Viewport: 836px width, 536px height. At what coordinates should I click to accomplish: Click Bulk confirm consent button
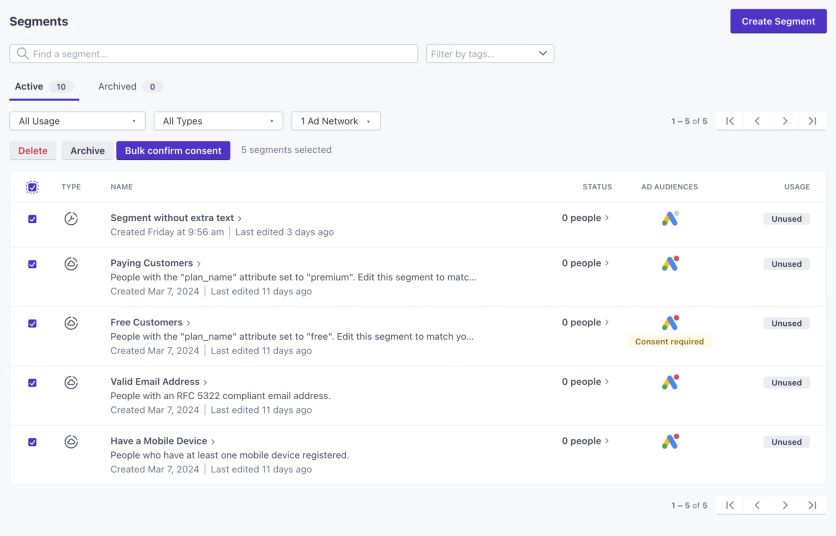coord(173,150)
